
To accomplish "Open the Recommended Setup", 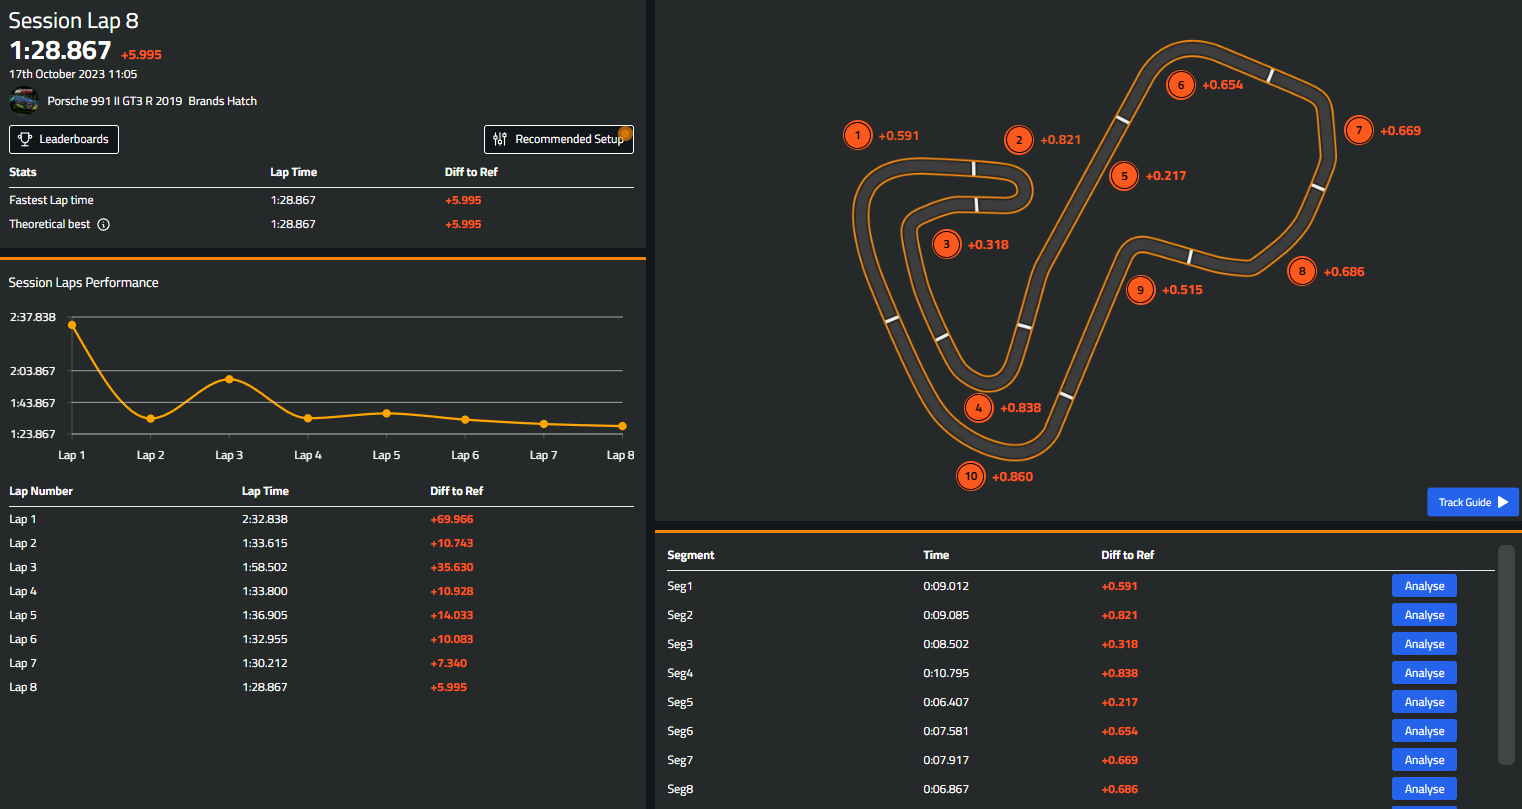I will [x=558, y=139].
